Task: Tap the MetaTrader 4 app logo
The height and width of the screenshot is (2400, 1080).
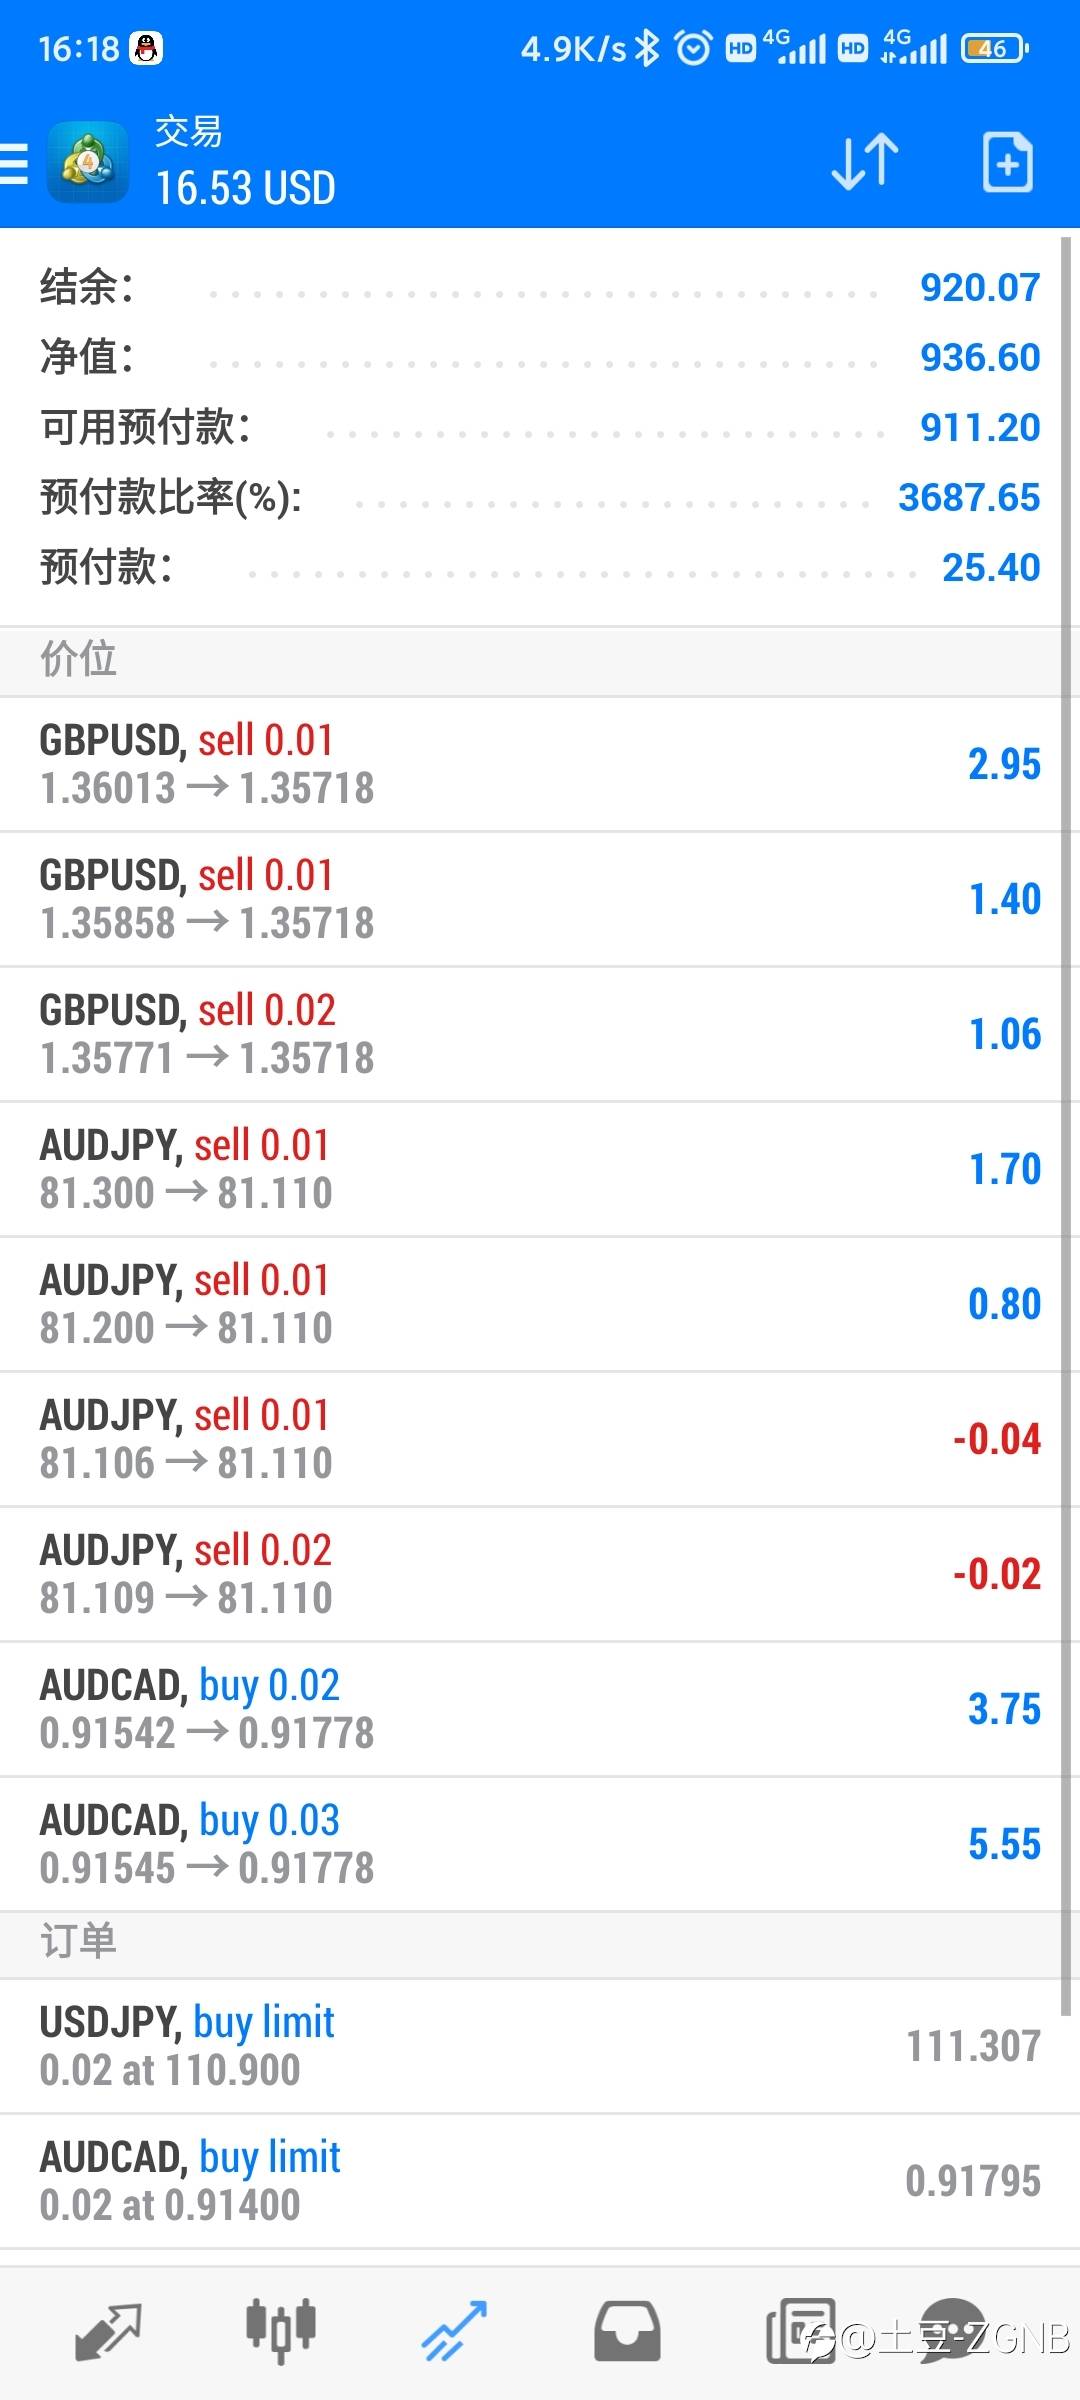Action: coord(88,162)
